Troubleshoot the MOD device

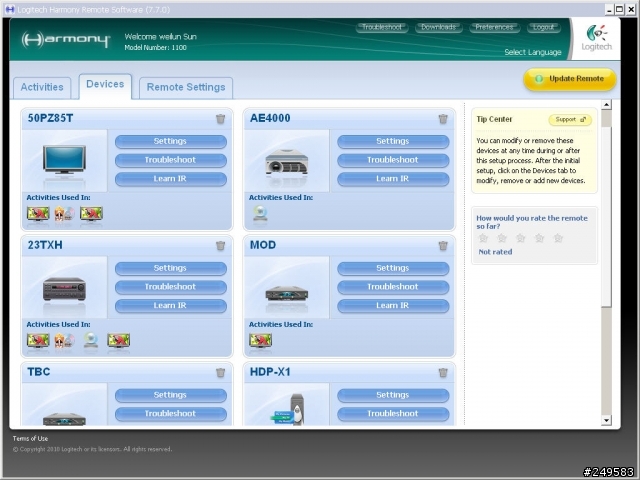tap(393, 287)
